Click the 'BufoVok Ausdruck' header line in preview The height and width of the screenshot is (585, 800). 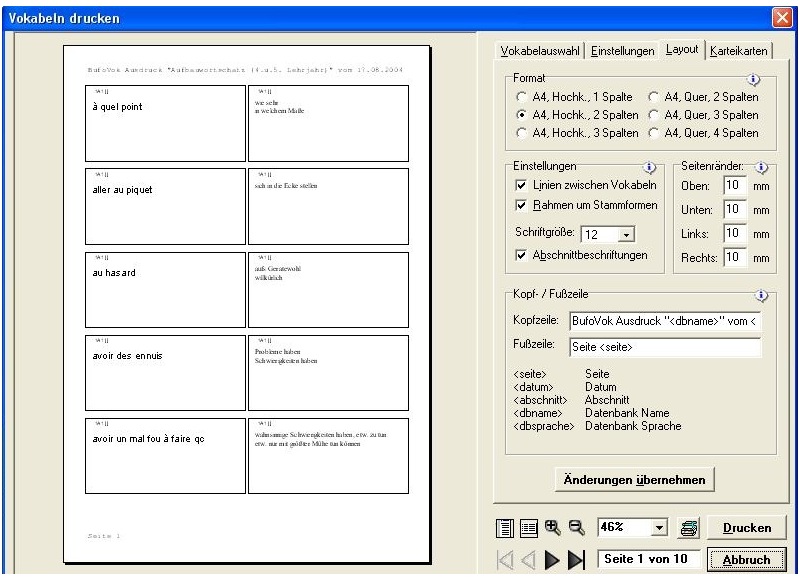coord(245,70)
